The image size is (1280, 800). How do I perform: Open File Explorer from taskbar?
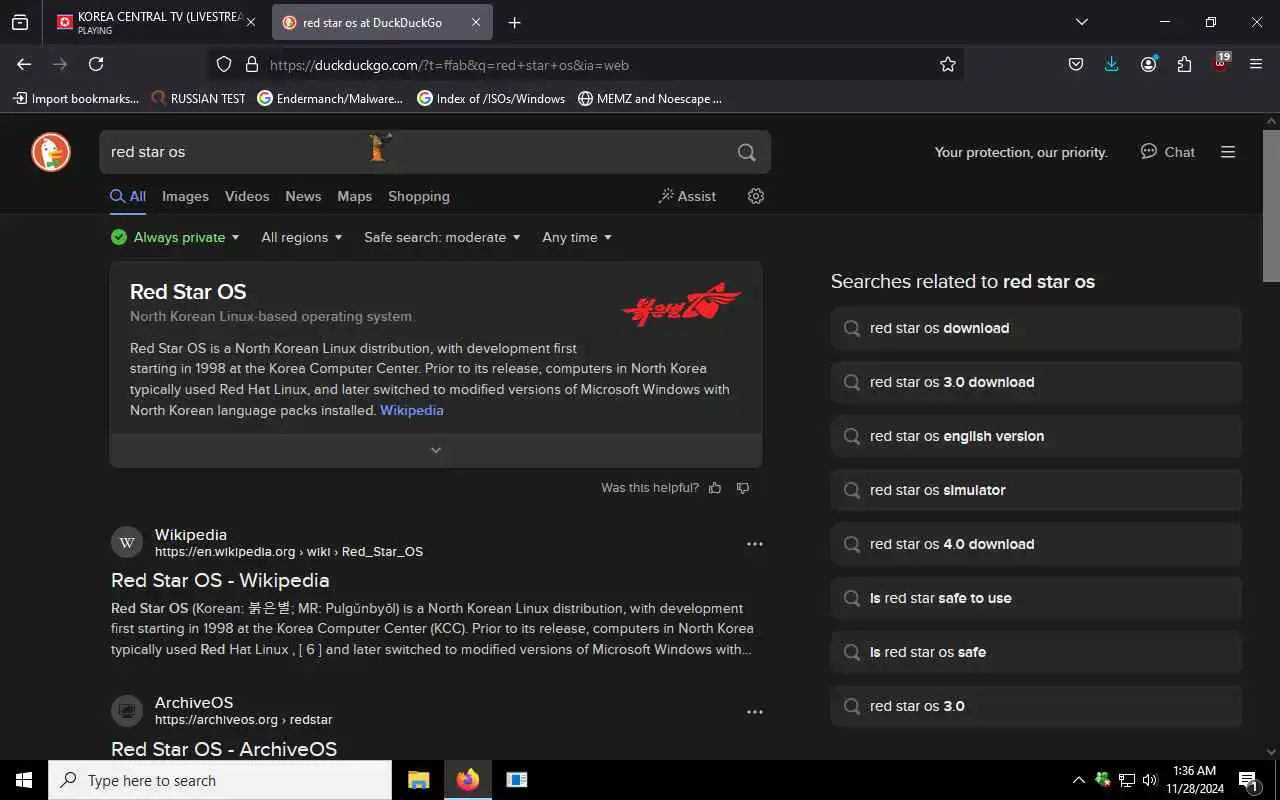419,780
